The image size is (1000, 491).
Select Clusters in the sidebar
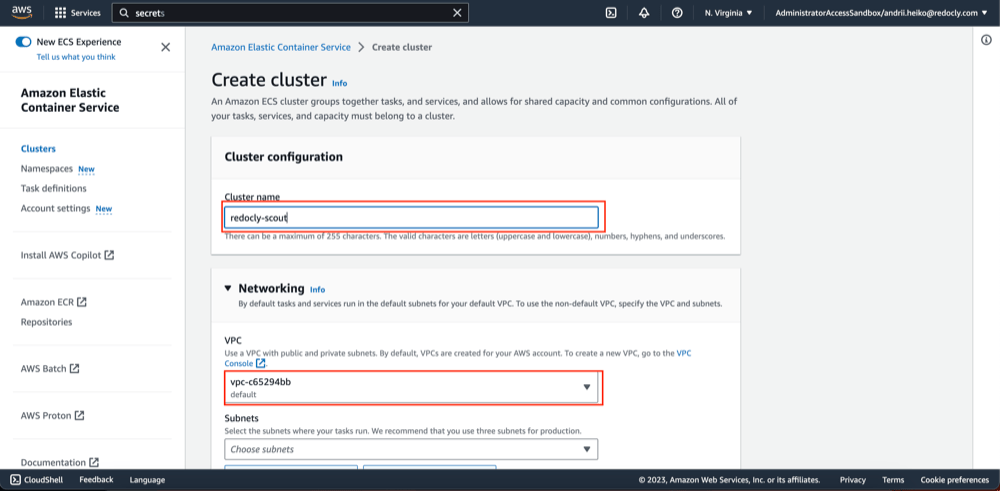(38, 149)
